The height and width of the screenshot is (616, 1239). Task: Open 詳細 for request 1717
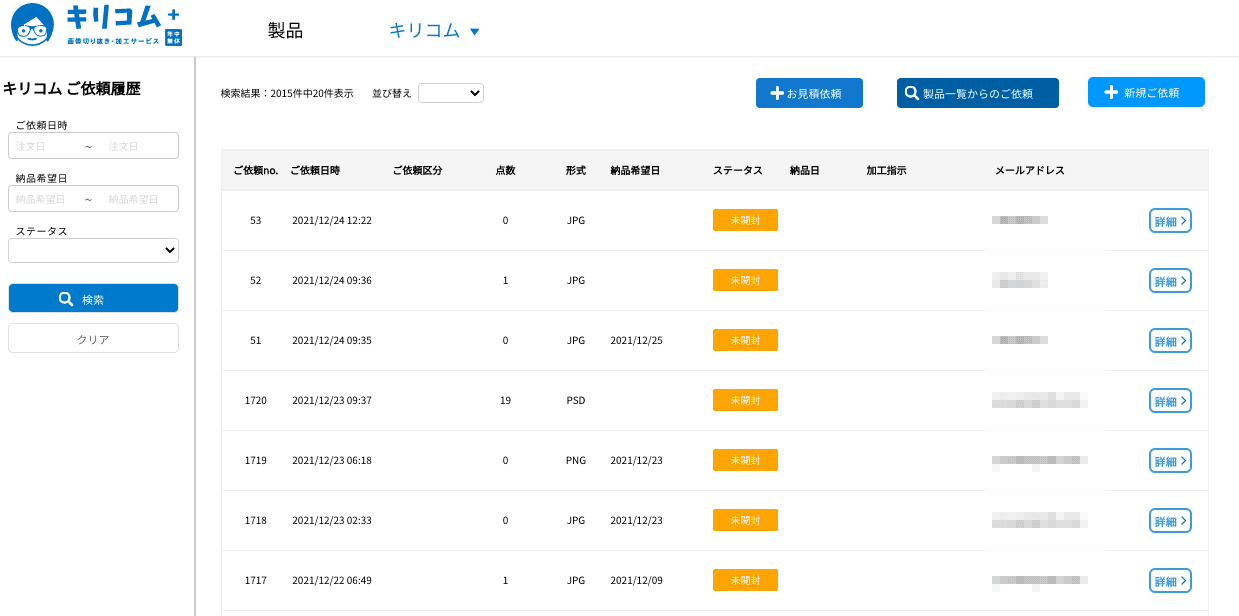[x=1170, y=581]
